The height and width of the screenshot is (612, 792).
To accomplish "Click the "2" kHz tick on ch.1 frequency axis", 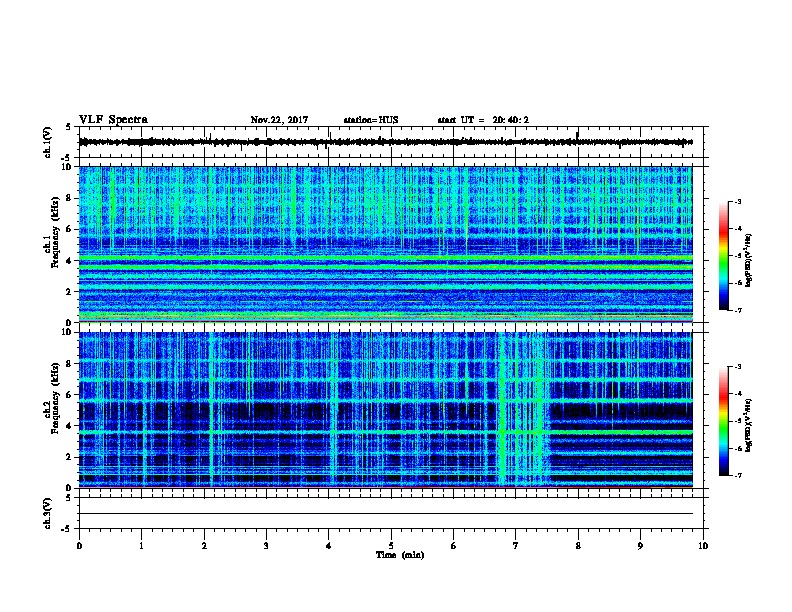I will 69,291.
